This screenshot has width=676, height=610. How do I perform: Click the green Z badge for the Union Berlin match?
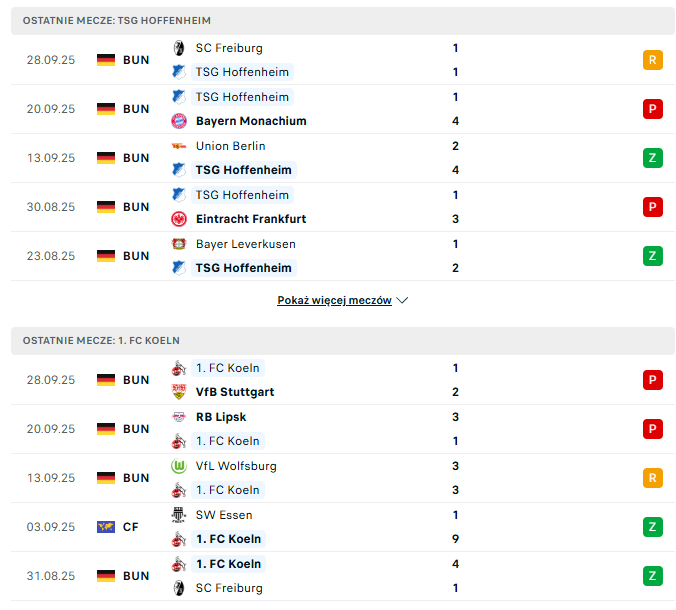tap(653, 158)
